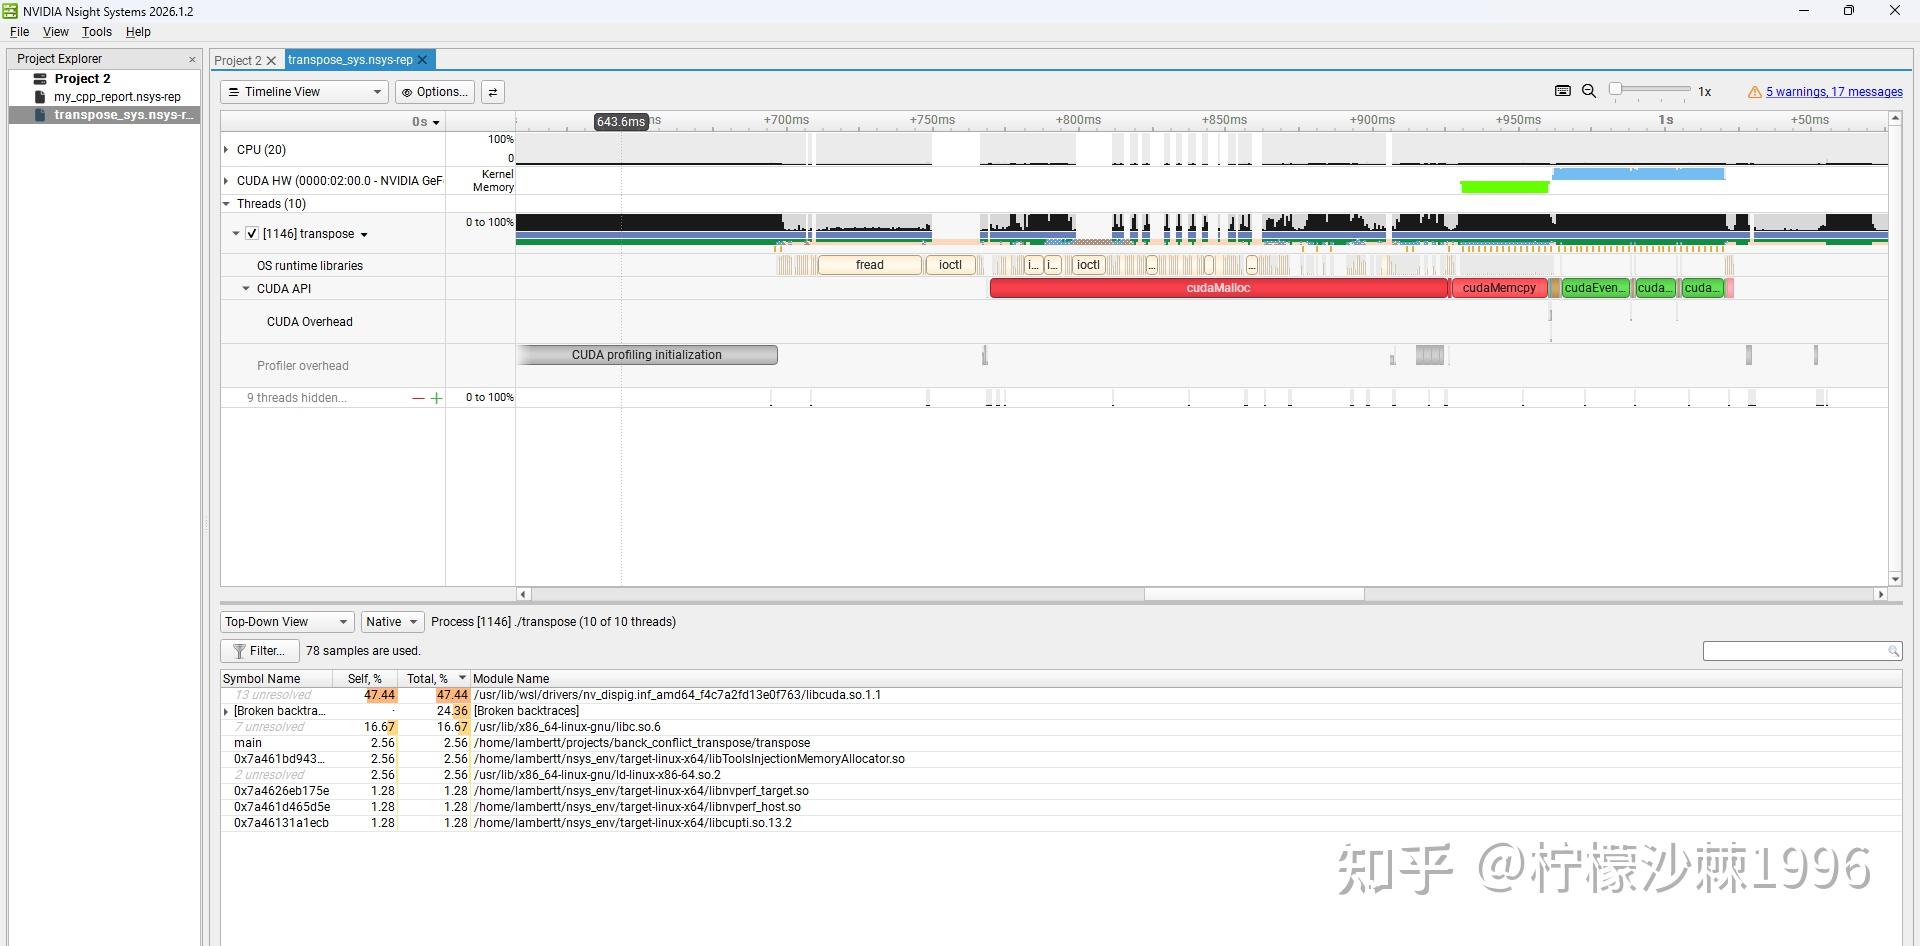
Task: Open the 5 warnings, 17 messages link
Action: 1834,92
